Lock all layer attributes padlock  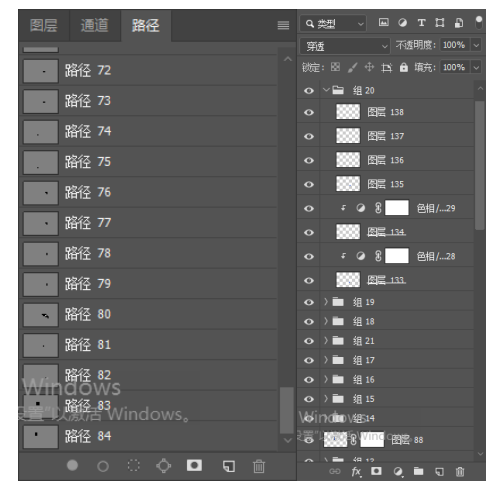pos(404,67)
